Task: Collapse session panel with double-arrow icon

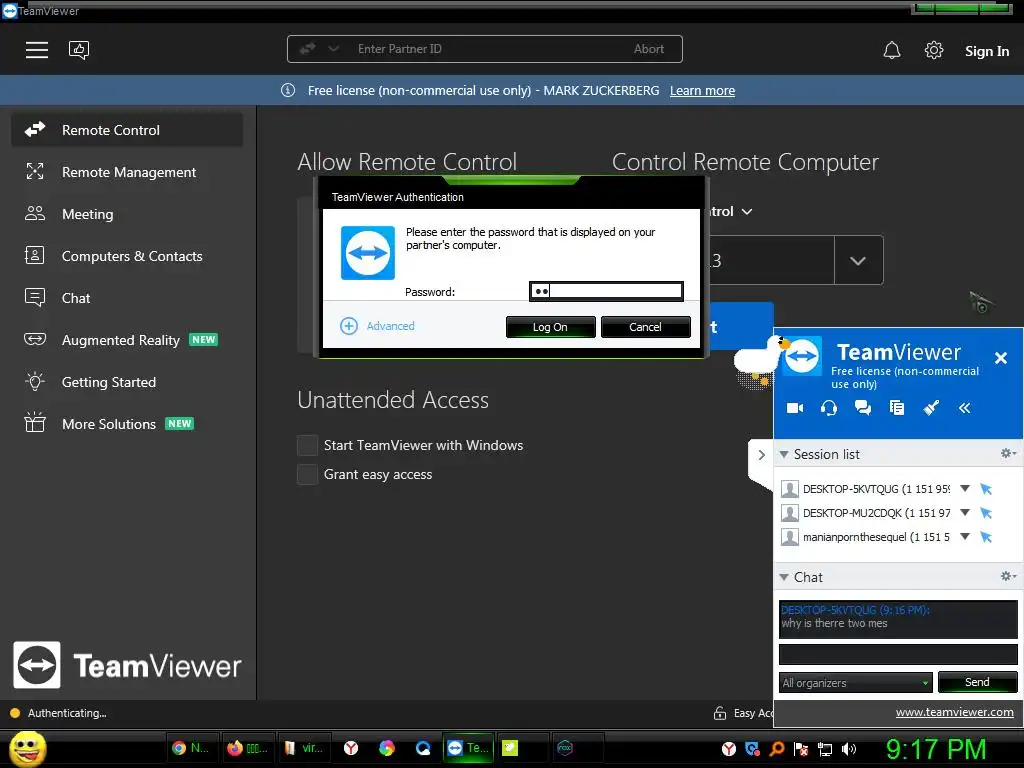Action: click(965, 408)
